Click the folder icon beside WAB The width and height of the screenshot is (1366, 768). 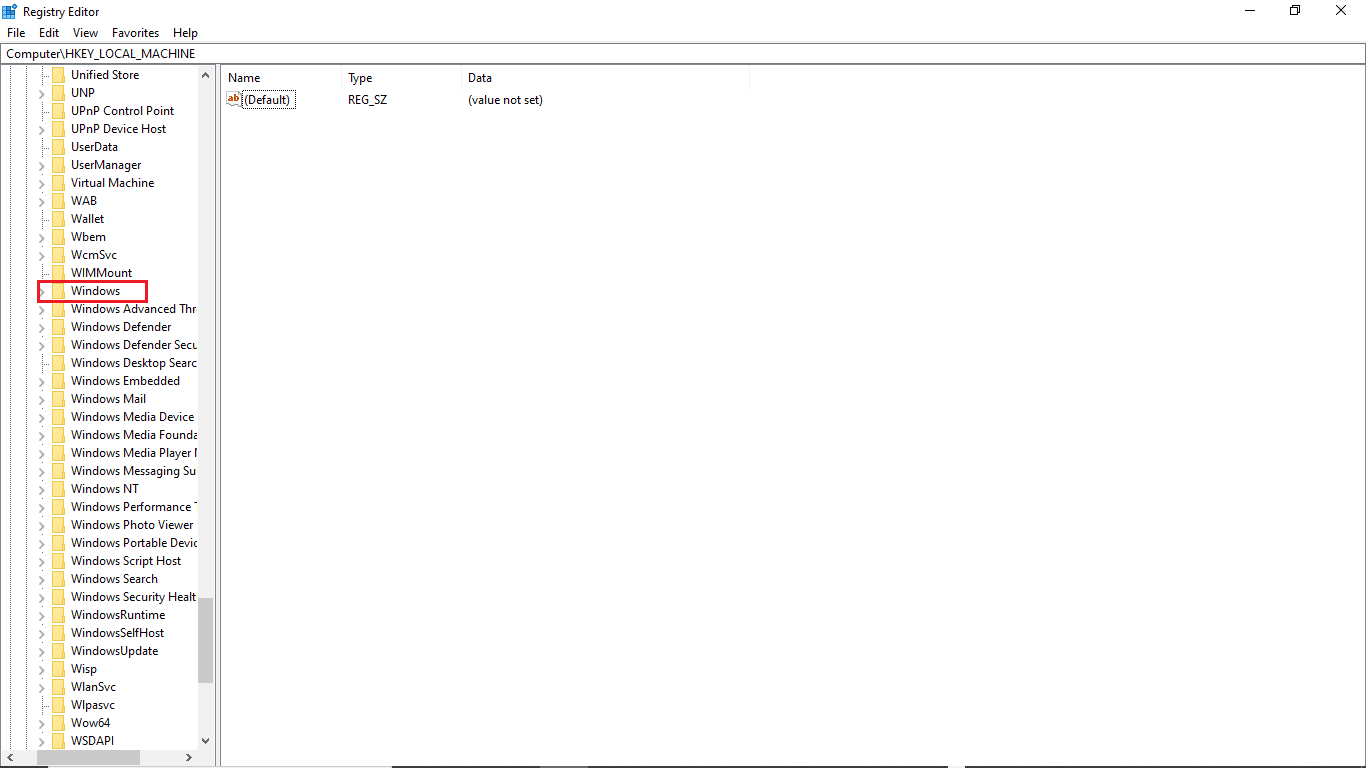click(58, 201)
